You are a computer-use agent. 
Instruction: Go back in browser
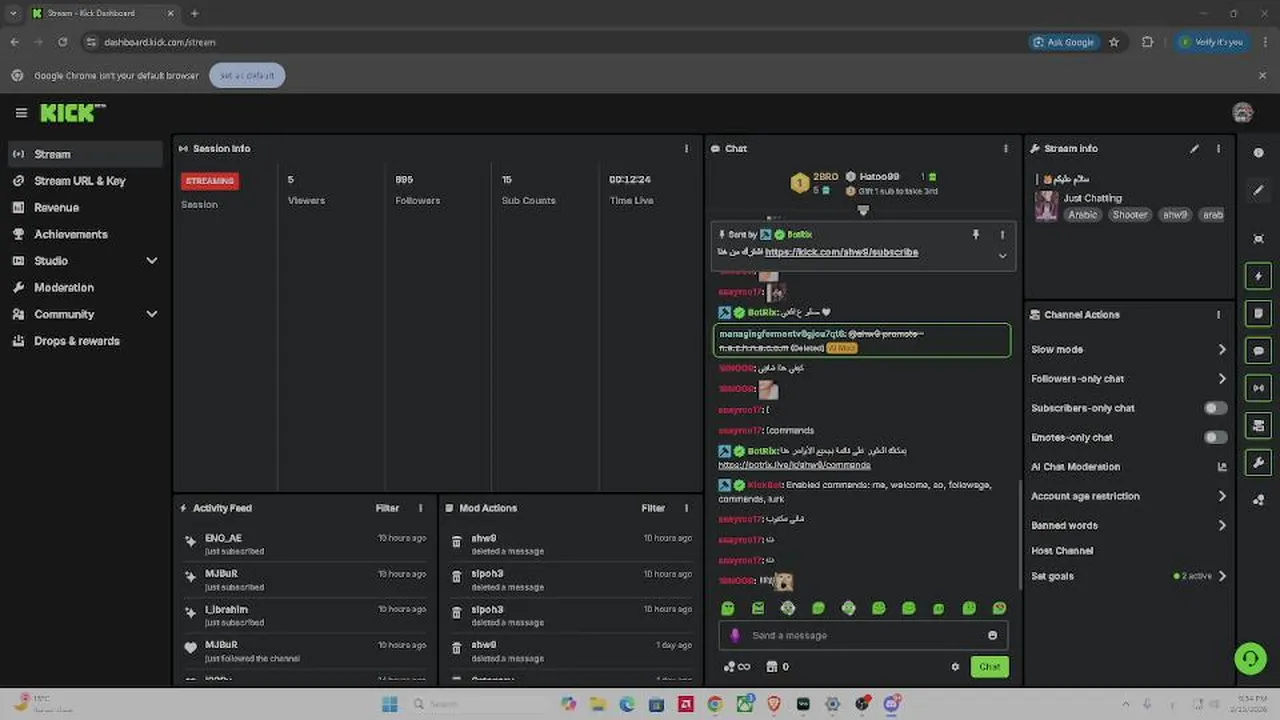[14, 42]
